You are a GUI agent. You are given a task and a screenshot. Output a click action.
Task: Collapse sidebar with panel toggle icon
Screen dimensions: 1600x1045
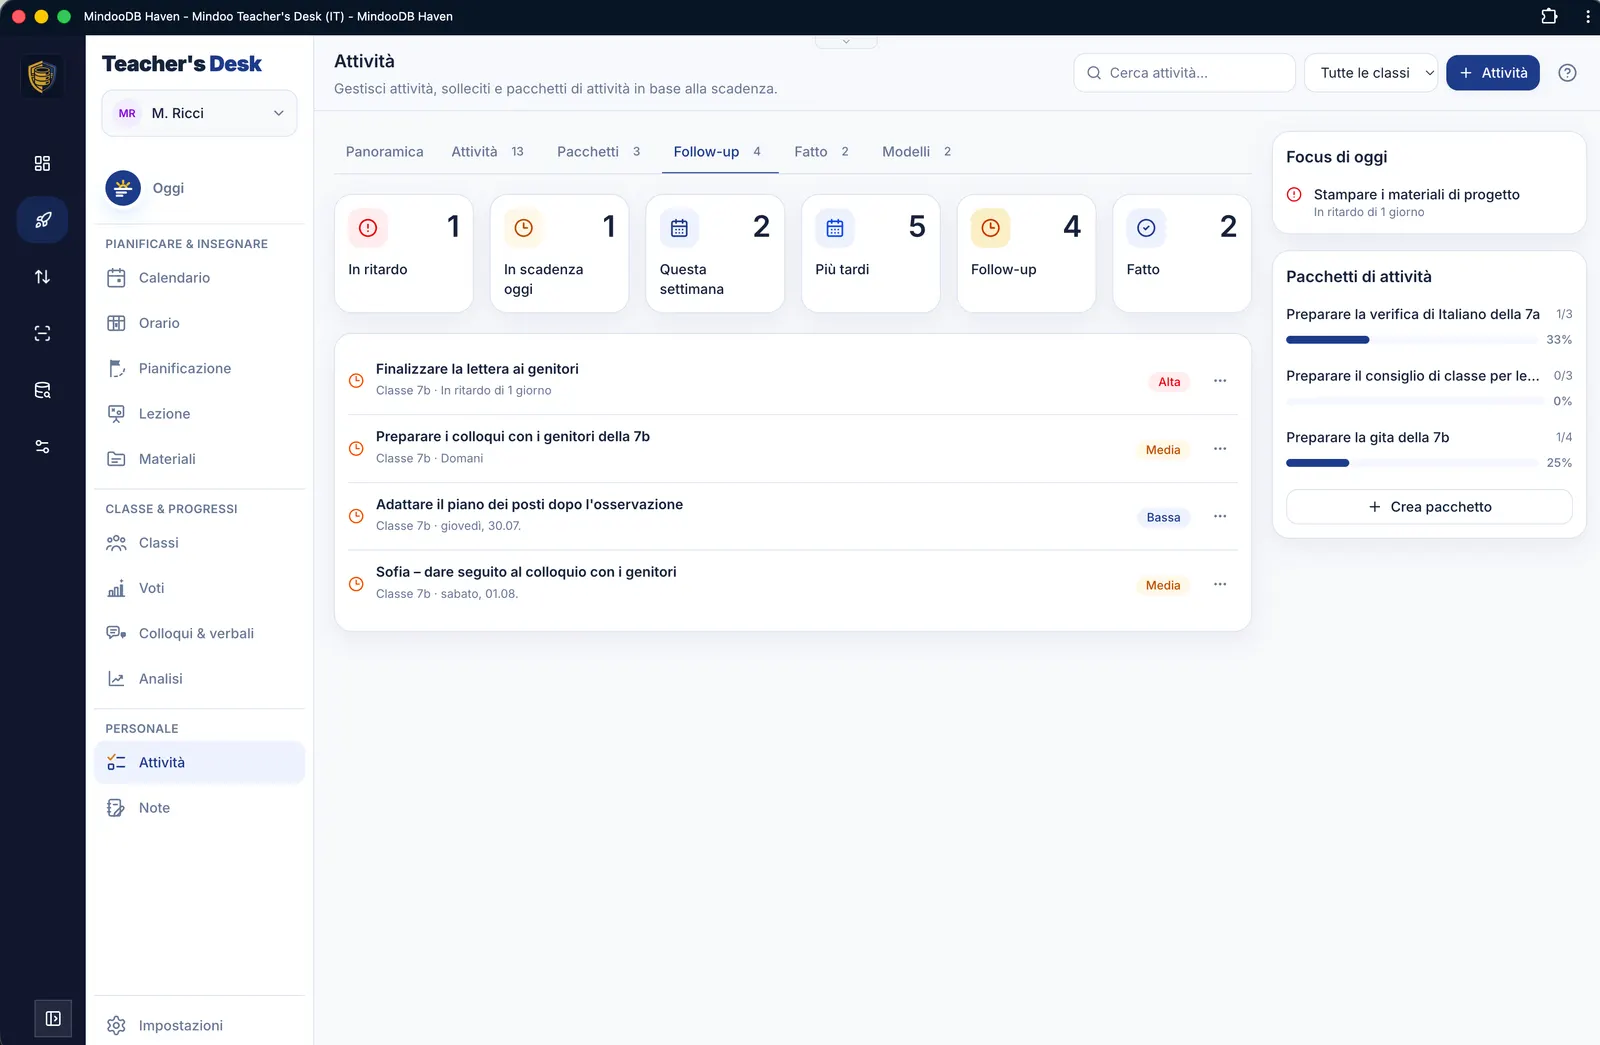click(53, 1018)
